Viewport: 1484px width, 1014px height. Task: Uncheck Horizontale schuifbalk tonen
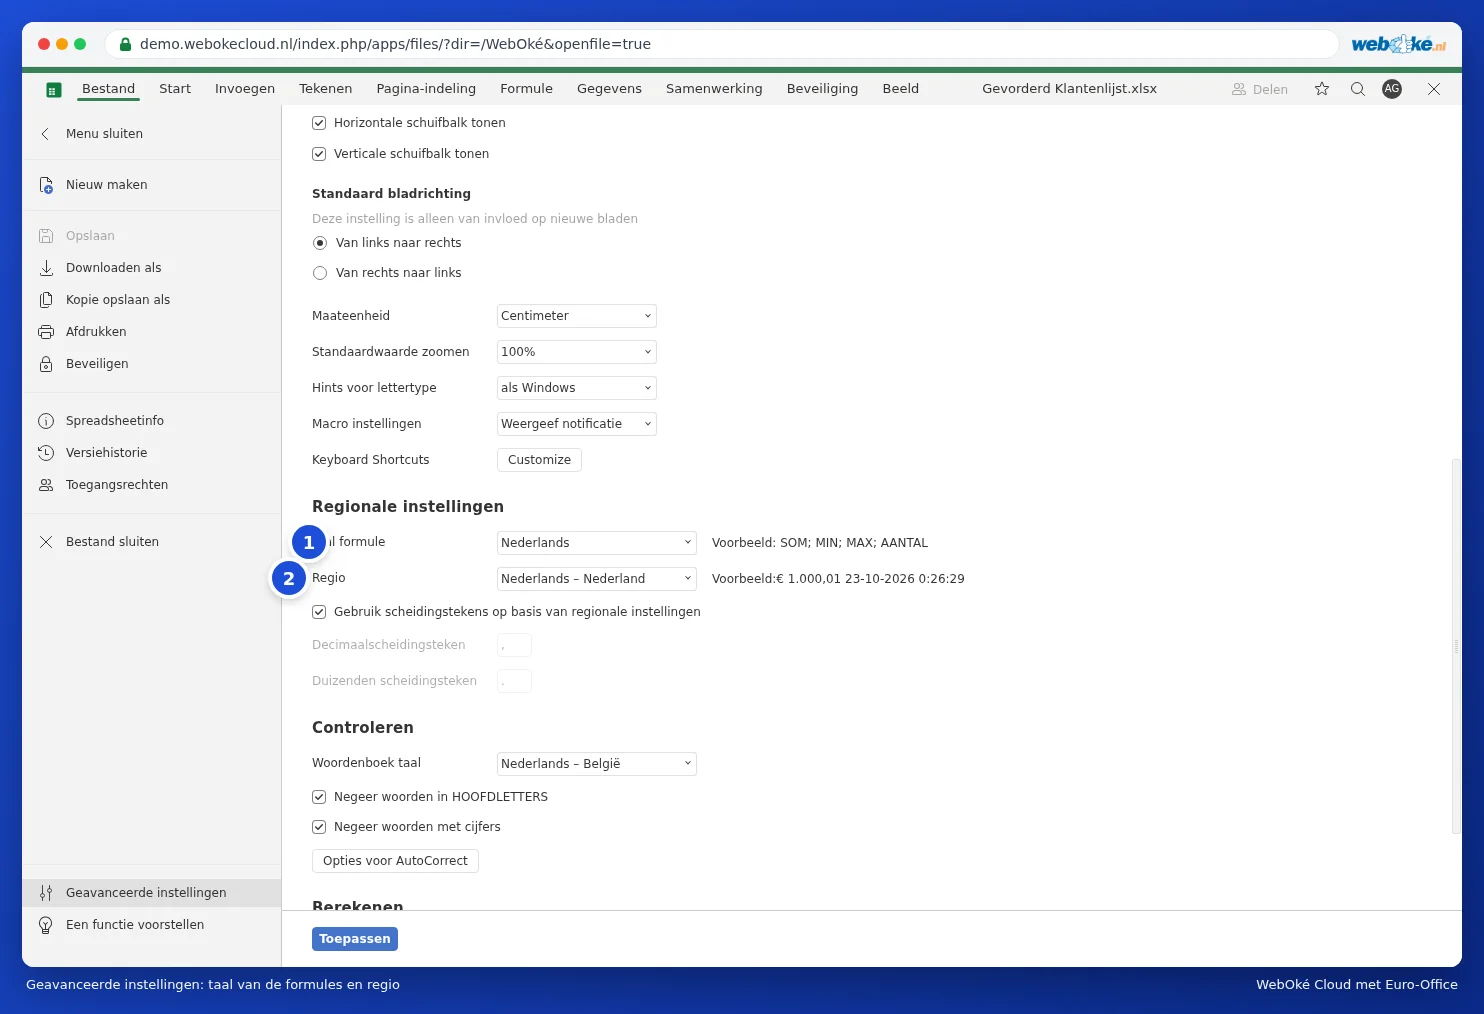point(319,123)
